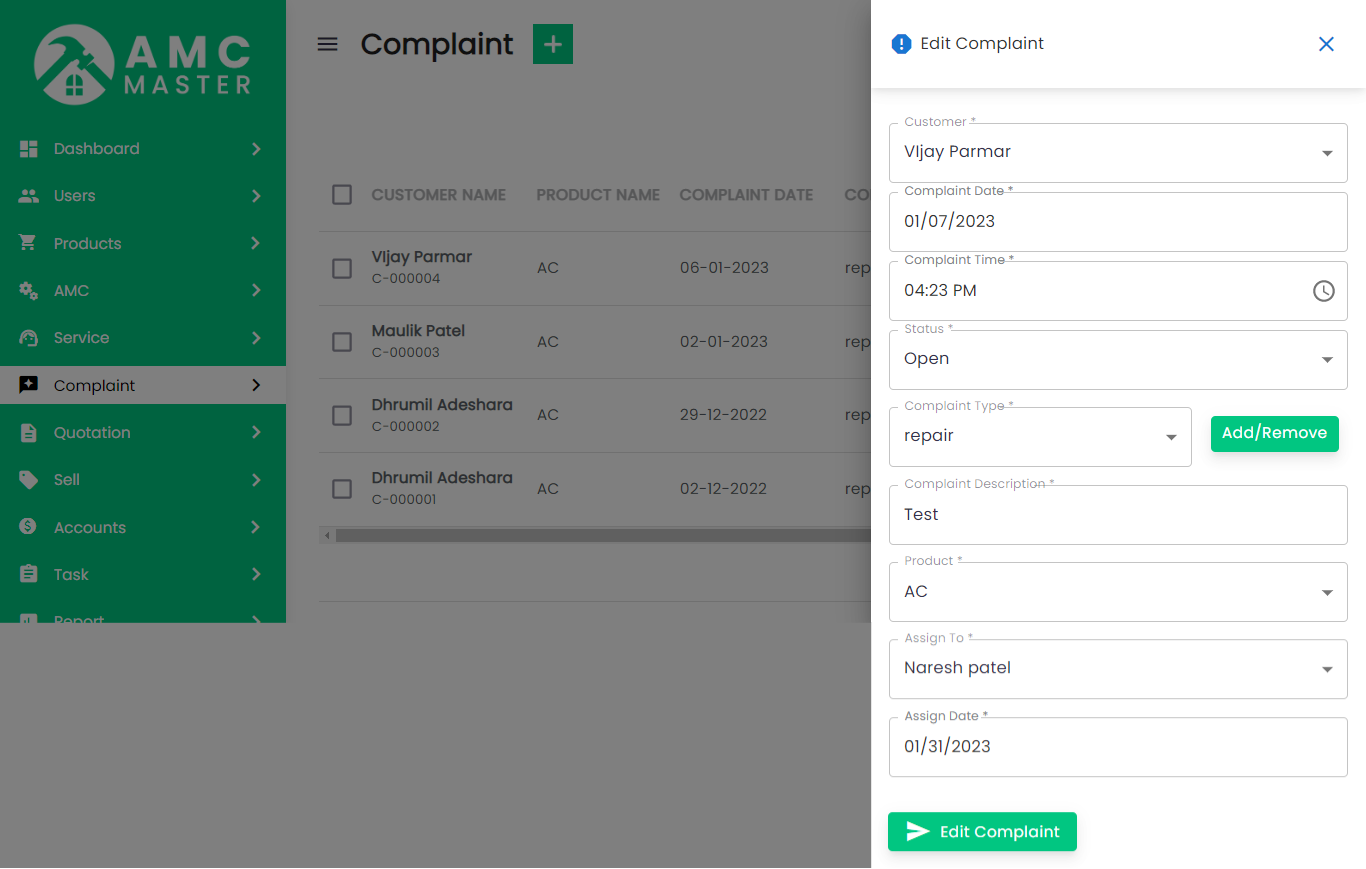Viewport: 1366px width, 869px height.
Task: Select the checkbox for complaint C-000004
Action: click(x=342, y=268)
